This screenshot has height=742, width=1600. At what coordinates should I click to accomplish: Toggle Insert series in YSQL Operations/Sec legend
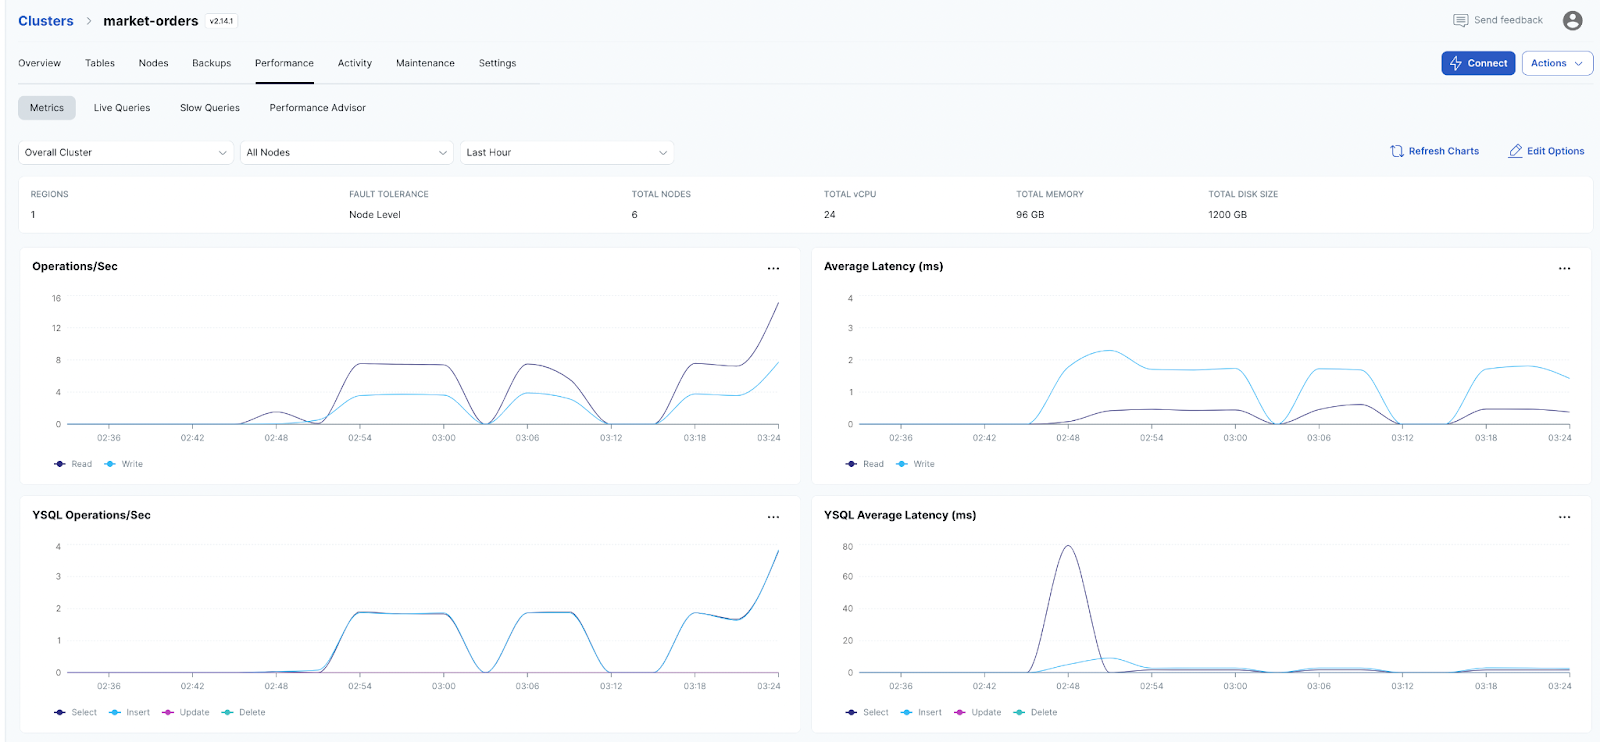point(129,713)
